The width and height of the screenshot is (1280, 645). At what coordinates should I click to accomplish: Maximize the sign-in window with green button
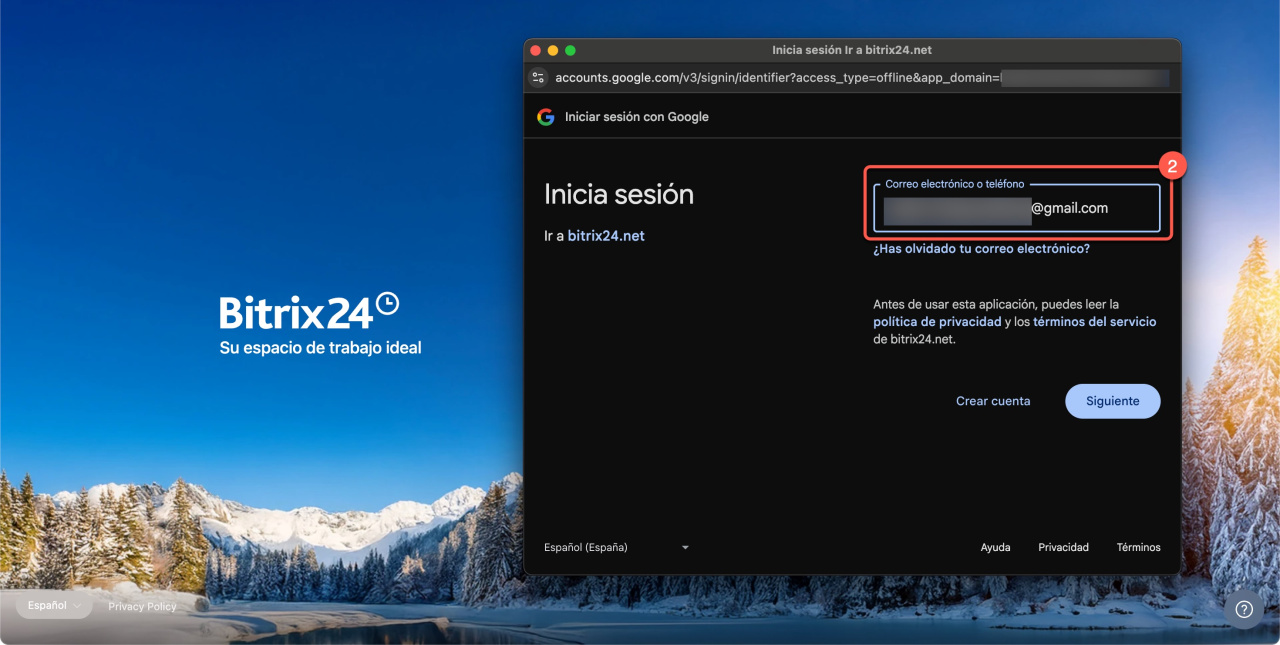[570, 50]
